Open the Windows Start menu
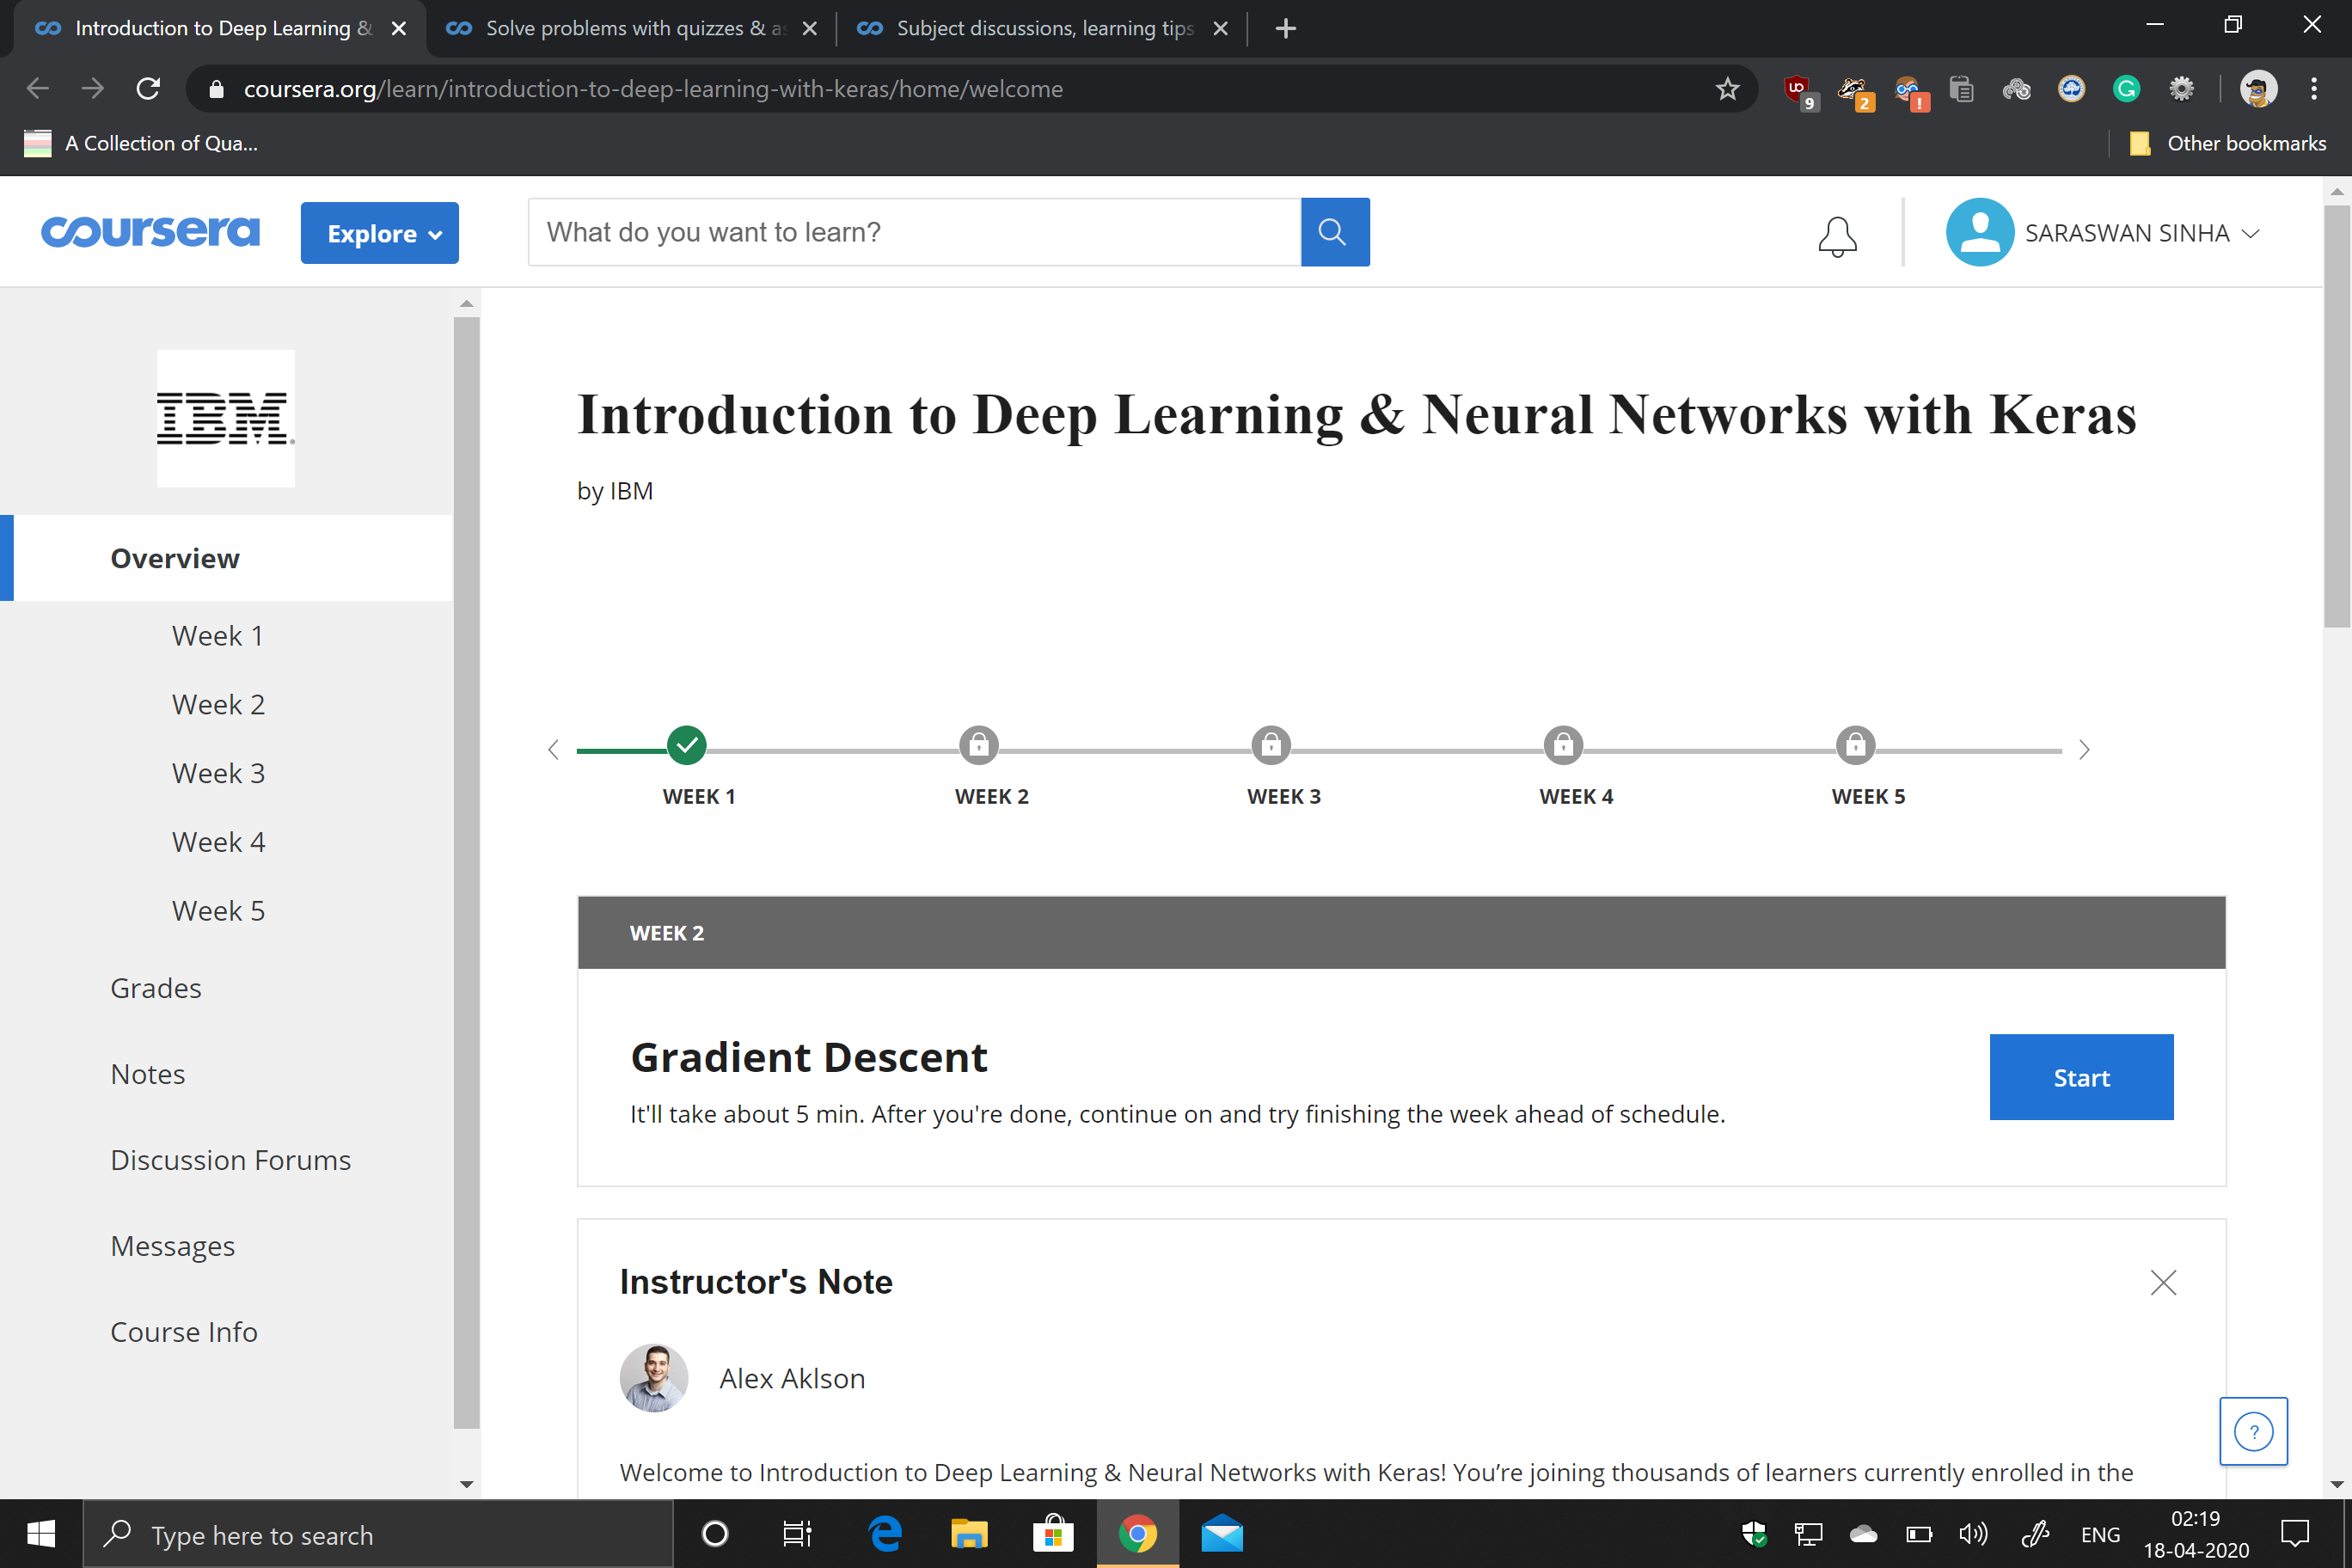This screenshot has height=1568, width=2352. [x=41, y=1534]
